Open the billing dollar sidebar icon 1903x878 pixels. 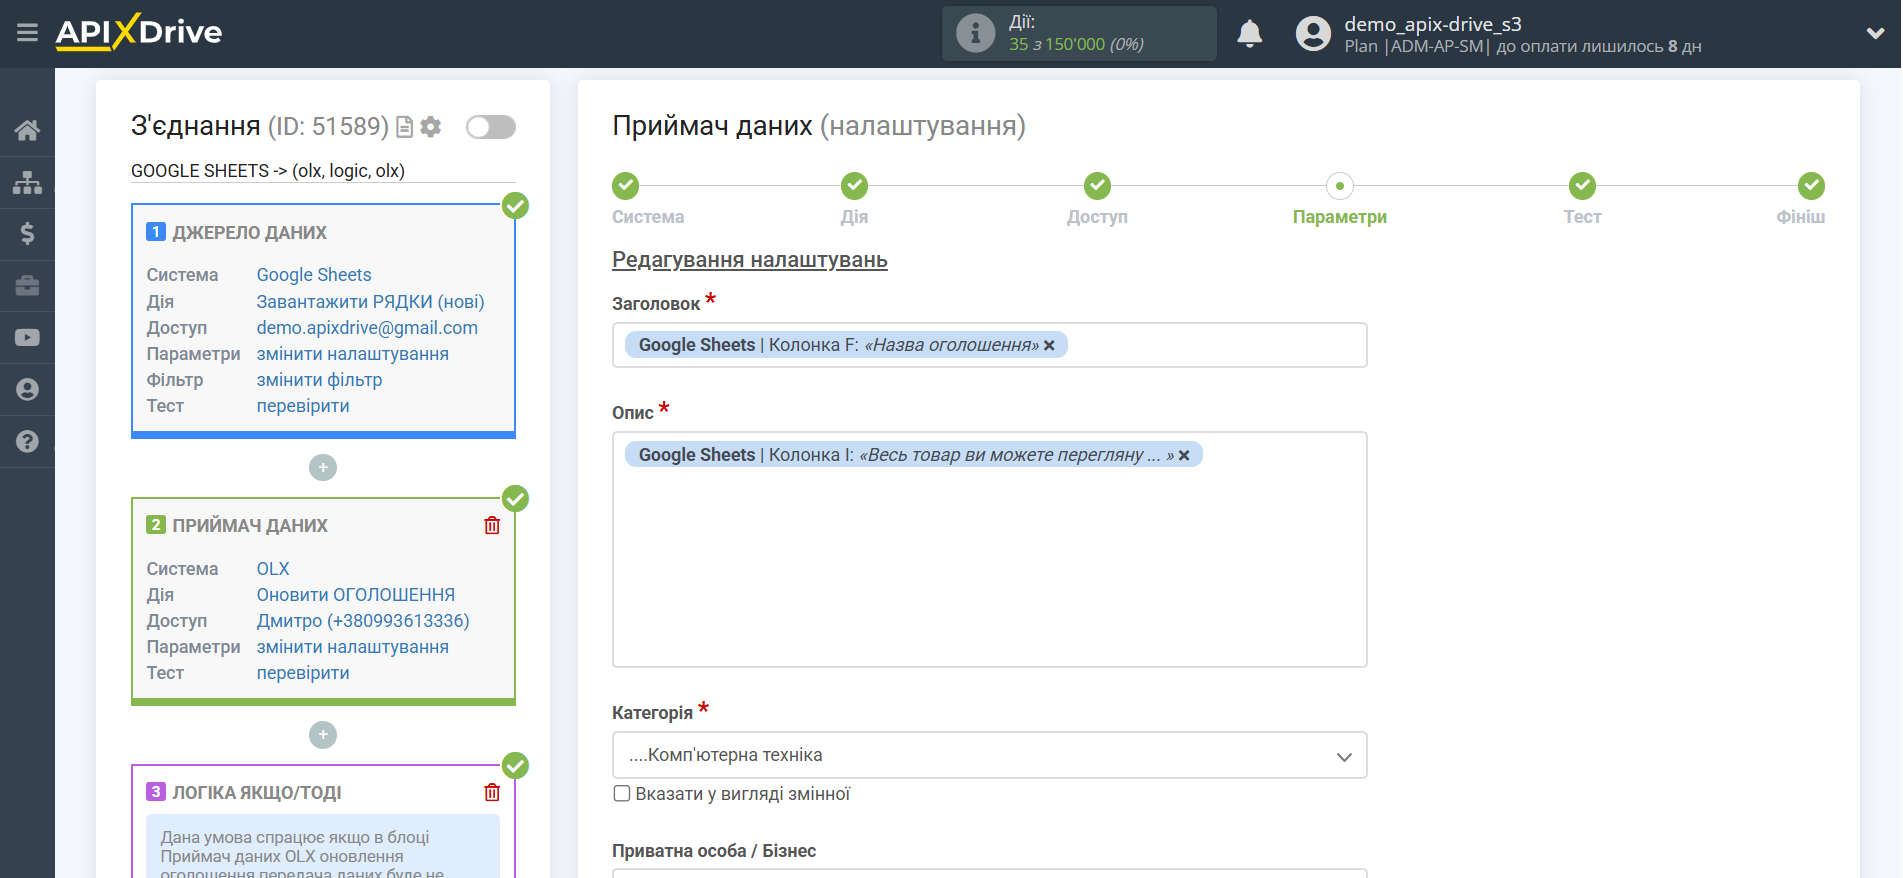27,234
